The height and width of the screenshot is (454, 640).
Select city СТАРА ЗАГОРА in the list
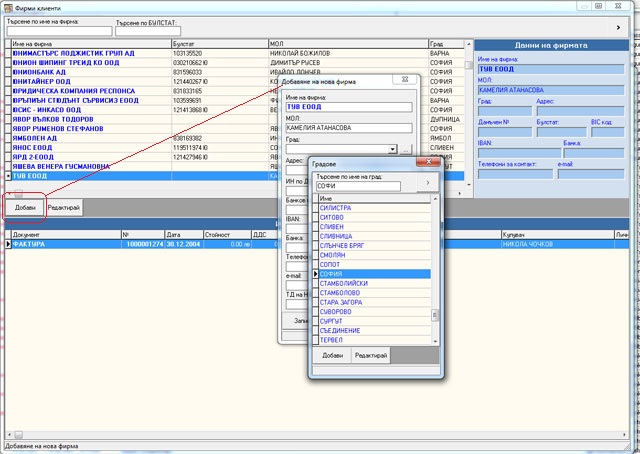coord(375,302)
